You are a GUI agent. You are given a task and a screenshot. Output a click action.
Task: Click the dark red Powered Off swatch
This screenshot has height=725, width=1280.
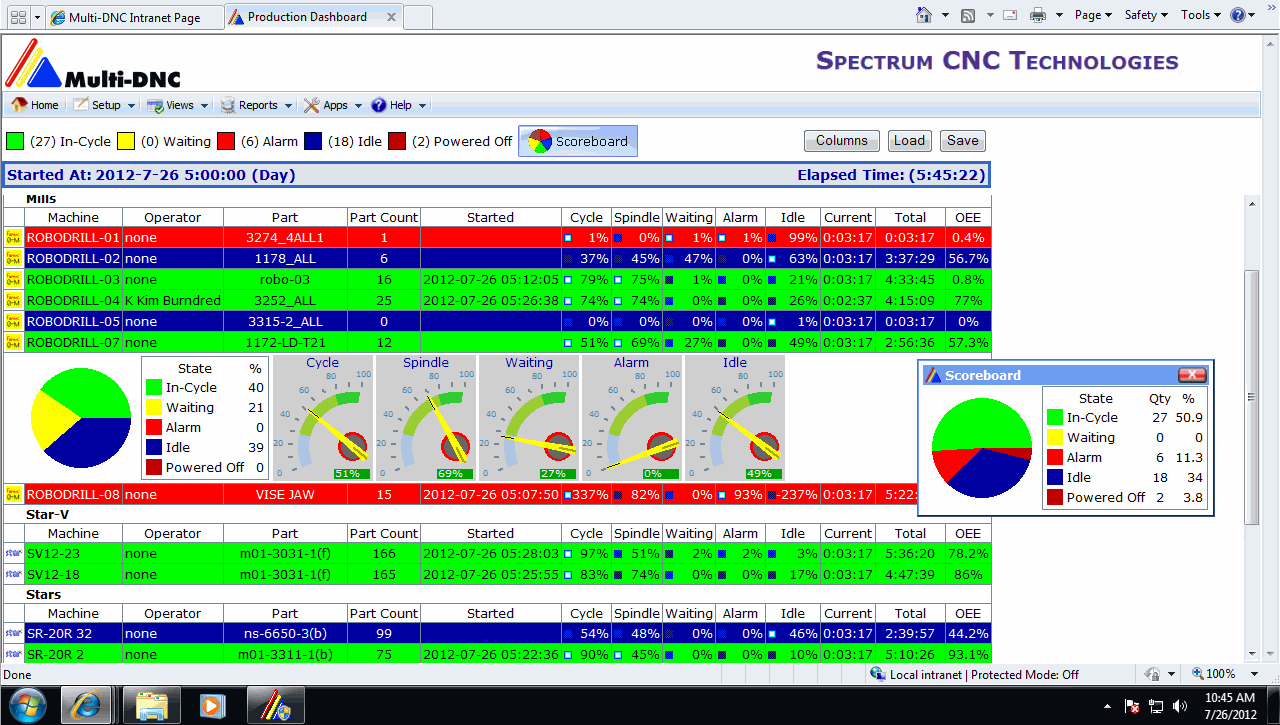[396, 141]
